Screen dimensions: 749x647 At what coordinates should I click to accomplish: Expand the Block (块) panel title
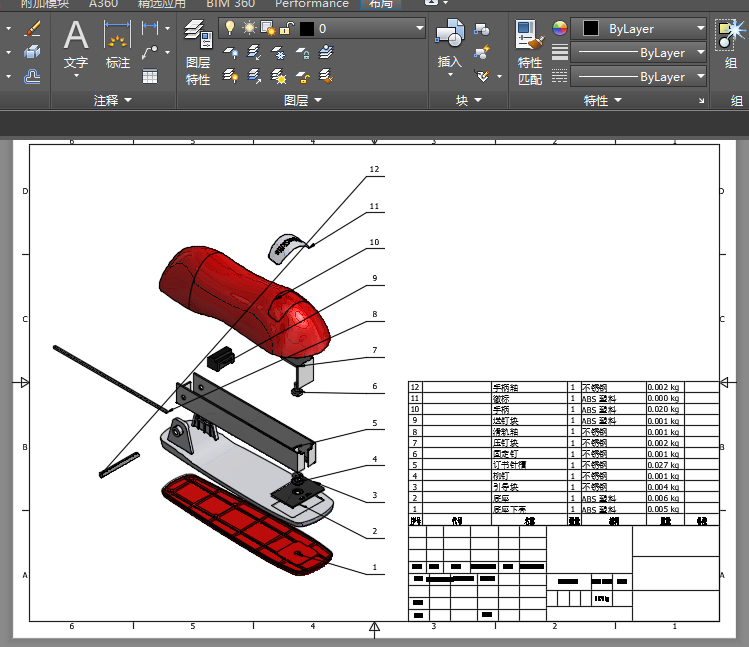click(468, 100)
